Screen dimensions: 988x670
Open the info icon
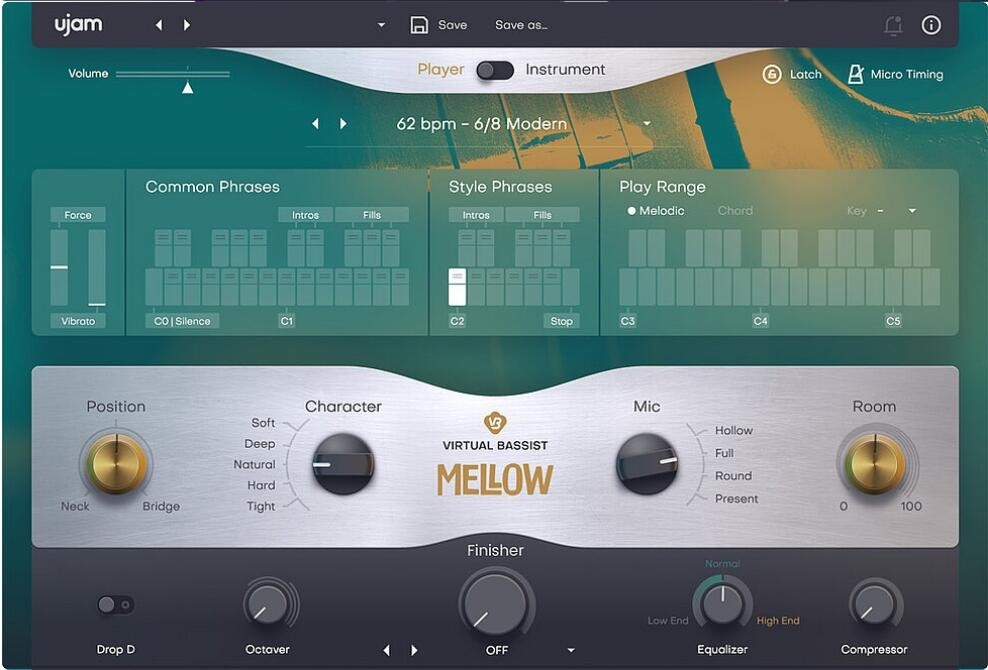click(931, 25)
